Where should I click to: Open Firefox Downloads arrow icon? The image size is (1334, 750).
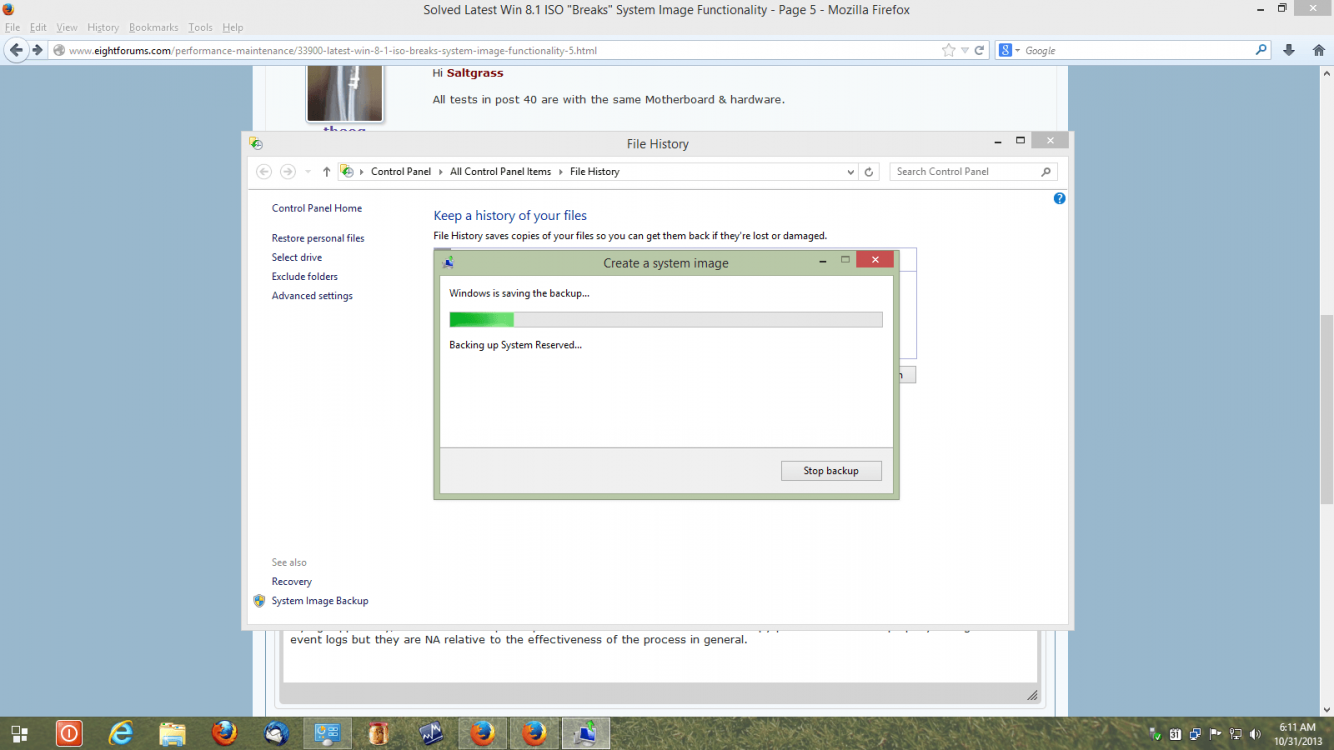coord(1289,50)
